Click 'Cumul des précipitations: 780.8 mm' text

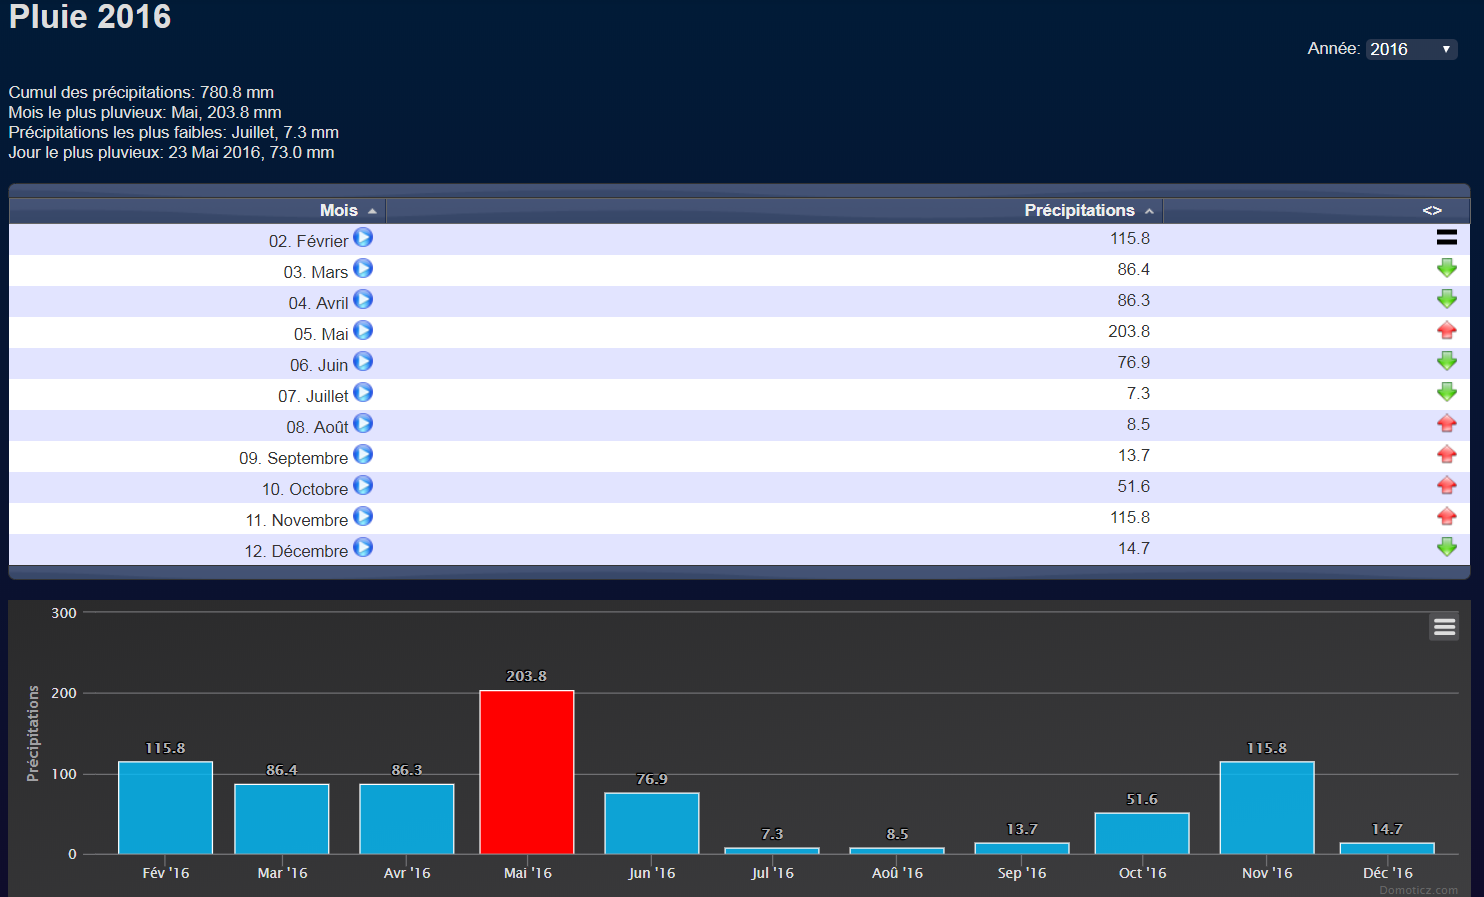click(141, 92)
